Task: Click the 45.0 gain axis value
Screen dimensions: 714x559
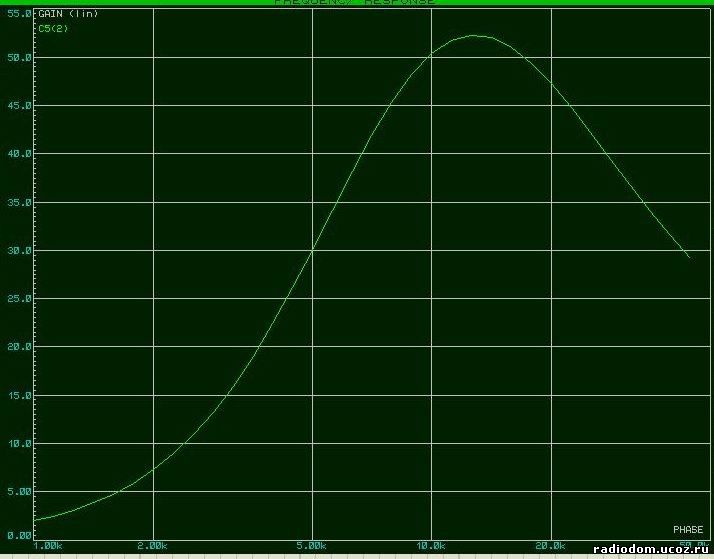Action: (20, 106)
